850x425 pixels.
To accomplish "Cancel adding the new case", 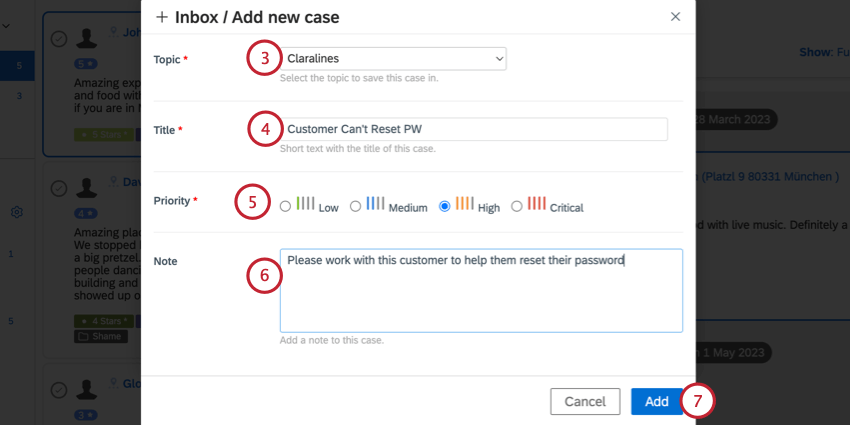I will pos(585,402).
